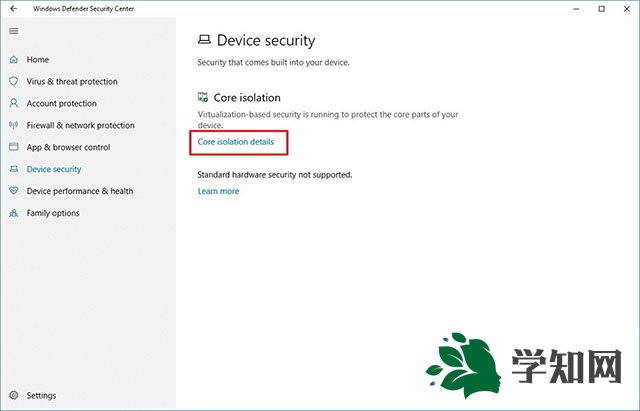Image resolution: width=640 pixels, height=411 pixels.
Task: Maximize the Windows Defender window
Action: [601, 9]
